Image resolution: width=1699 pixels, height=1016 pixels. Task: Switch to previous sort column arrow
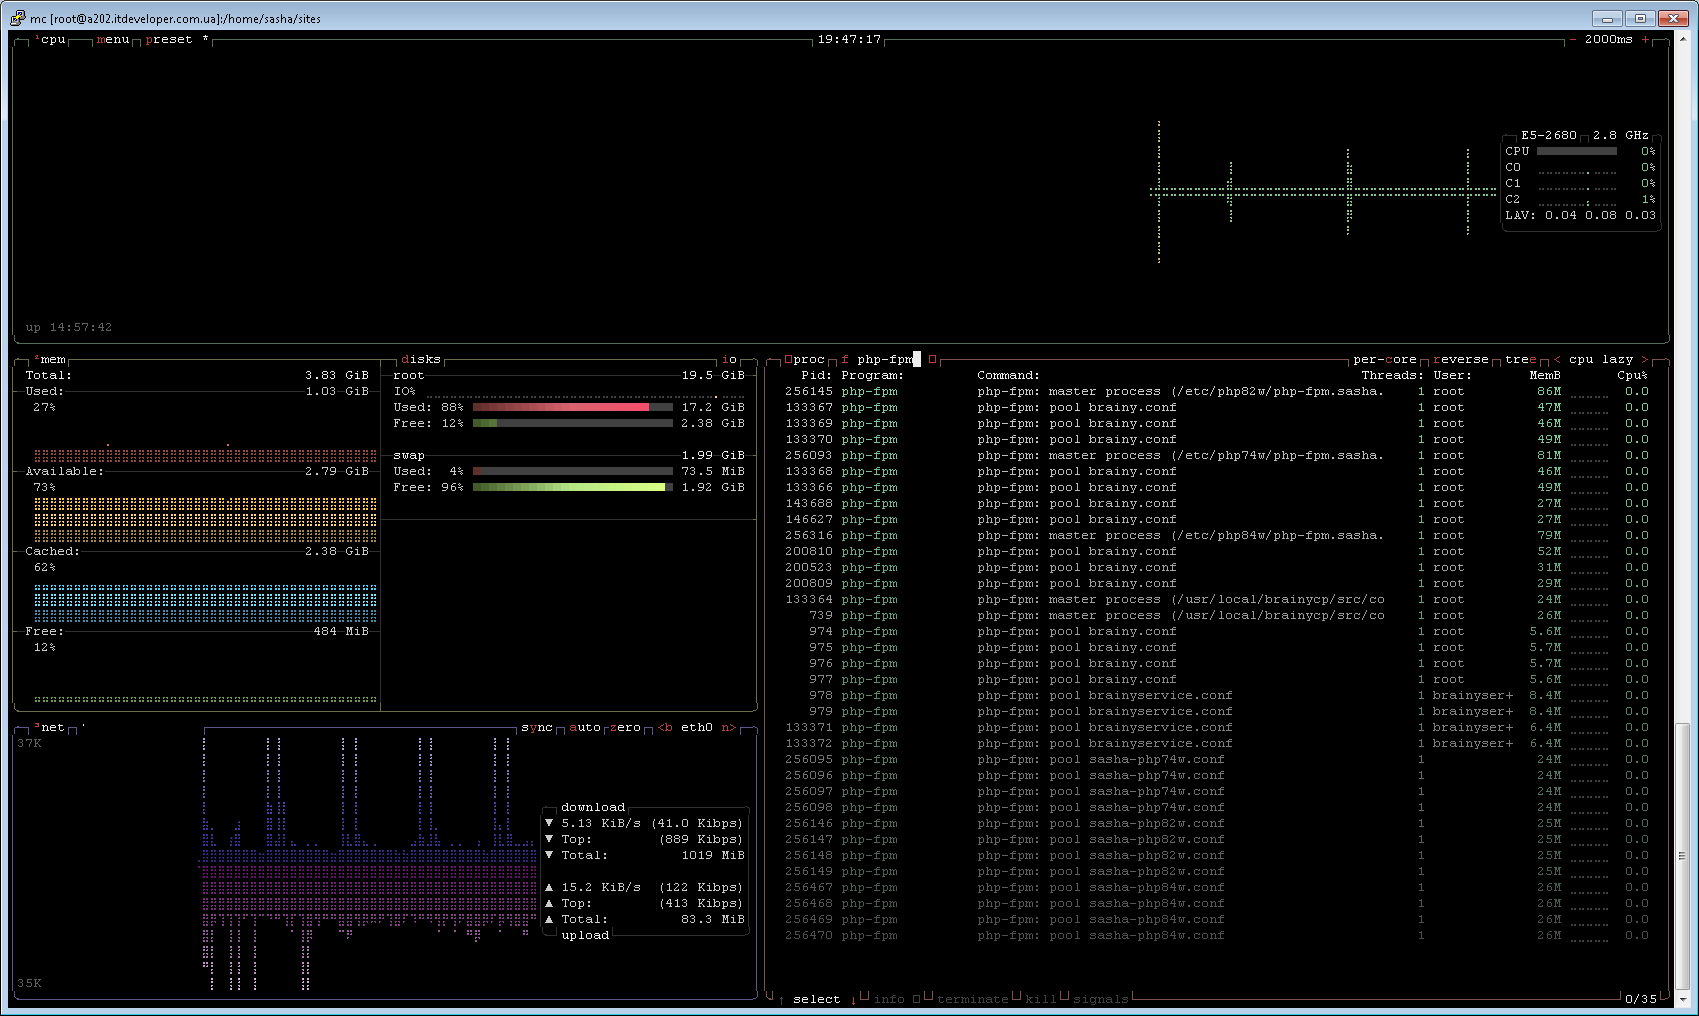(x=1557, y=360)
